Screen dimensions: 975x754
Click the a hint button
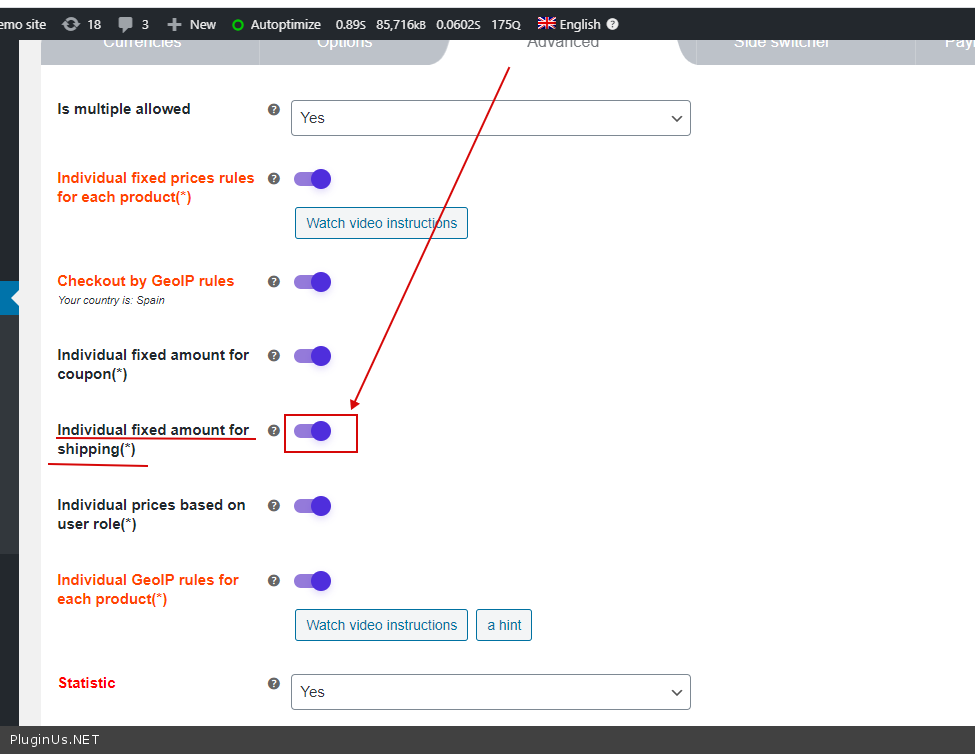(504, 625)
